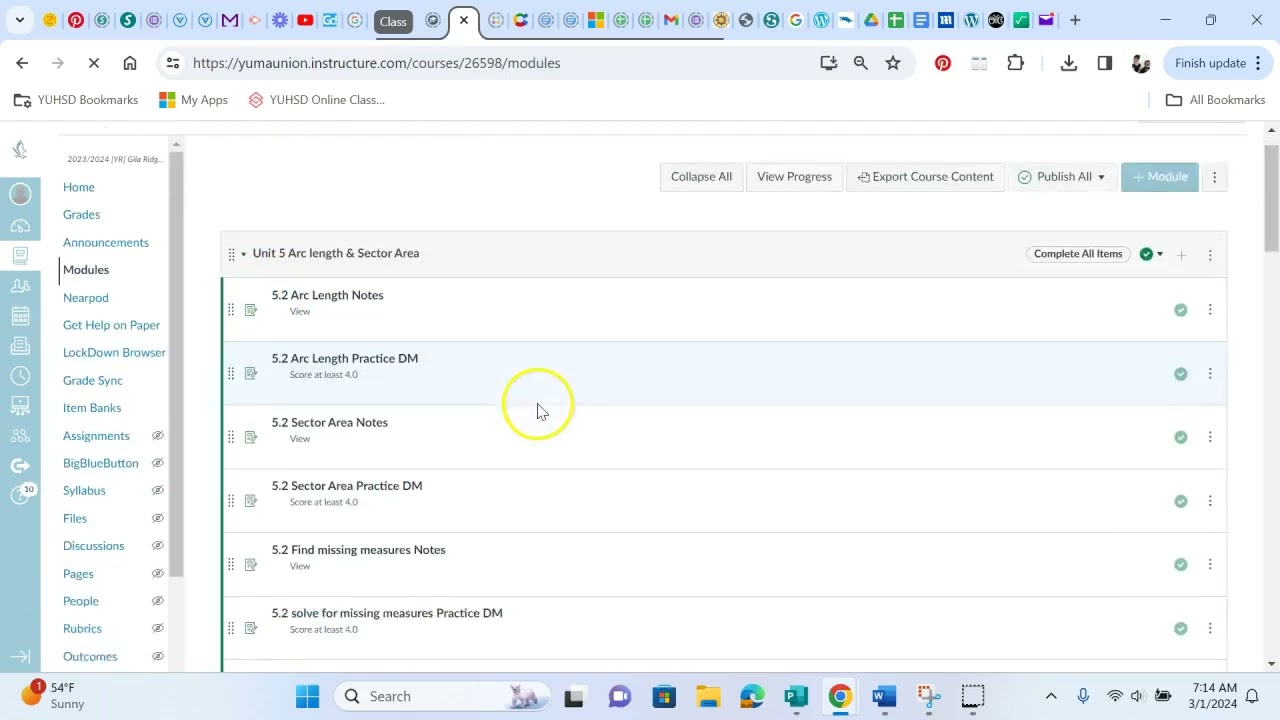Open the Snipping Tool from the taskbar

(928, 696)
